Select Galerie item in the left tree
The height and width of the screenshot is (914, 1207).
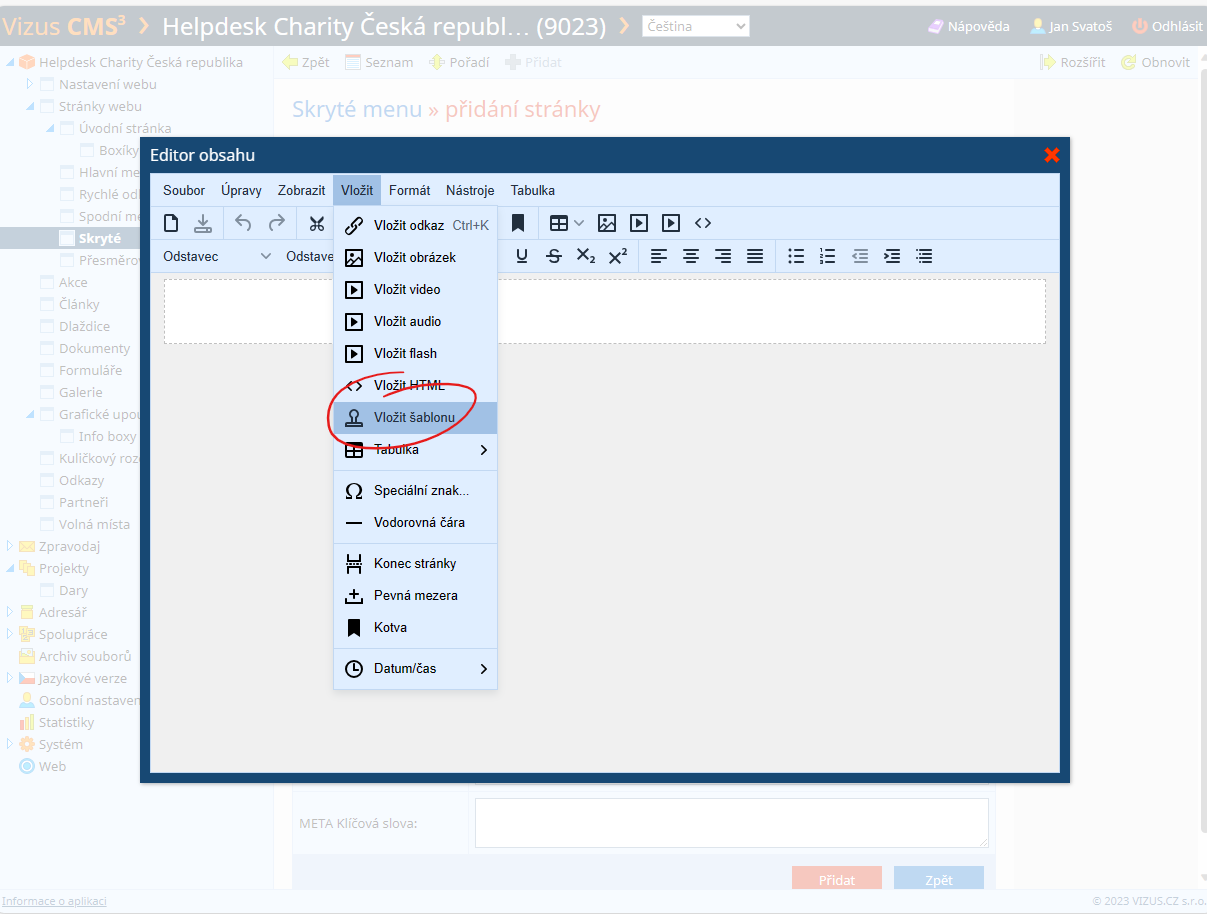click(80, 392)
